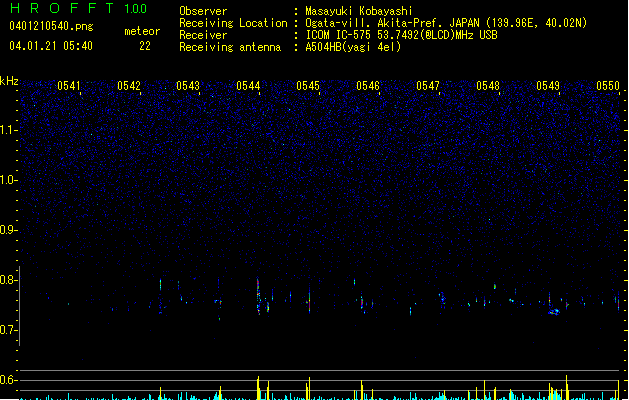Image resolution: width=629 pixels, height=400 pixels.
Task: Click the 0.9 kHz axis label
Action: [8, 230]
